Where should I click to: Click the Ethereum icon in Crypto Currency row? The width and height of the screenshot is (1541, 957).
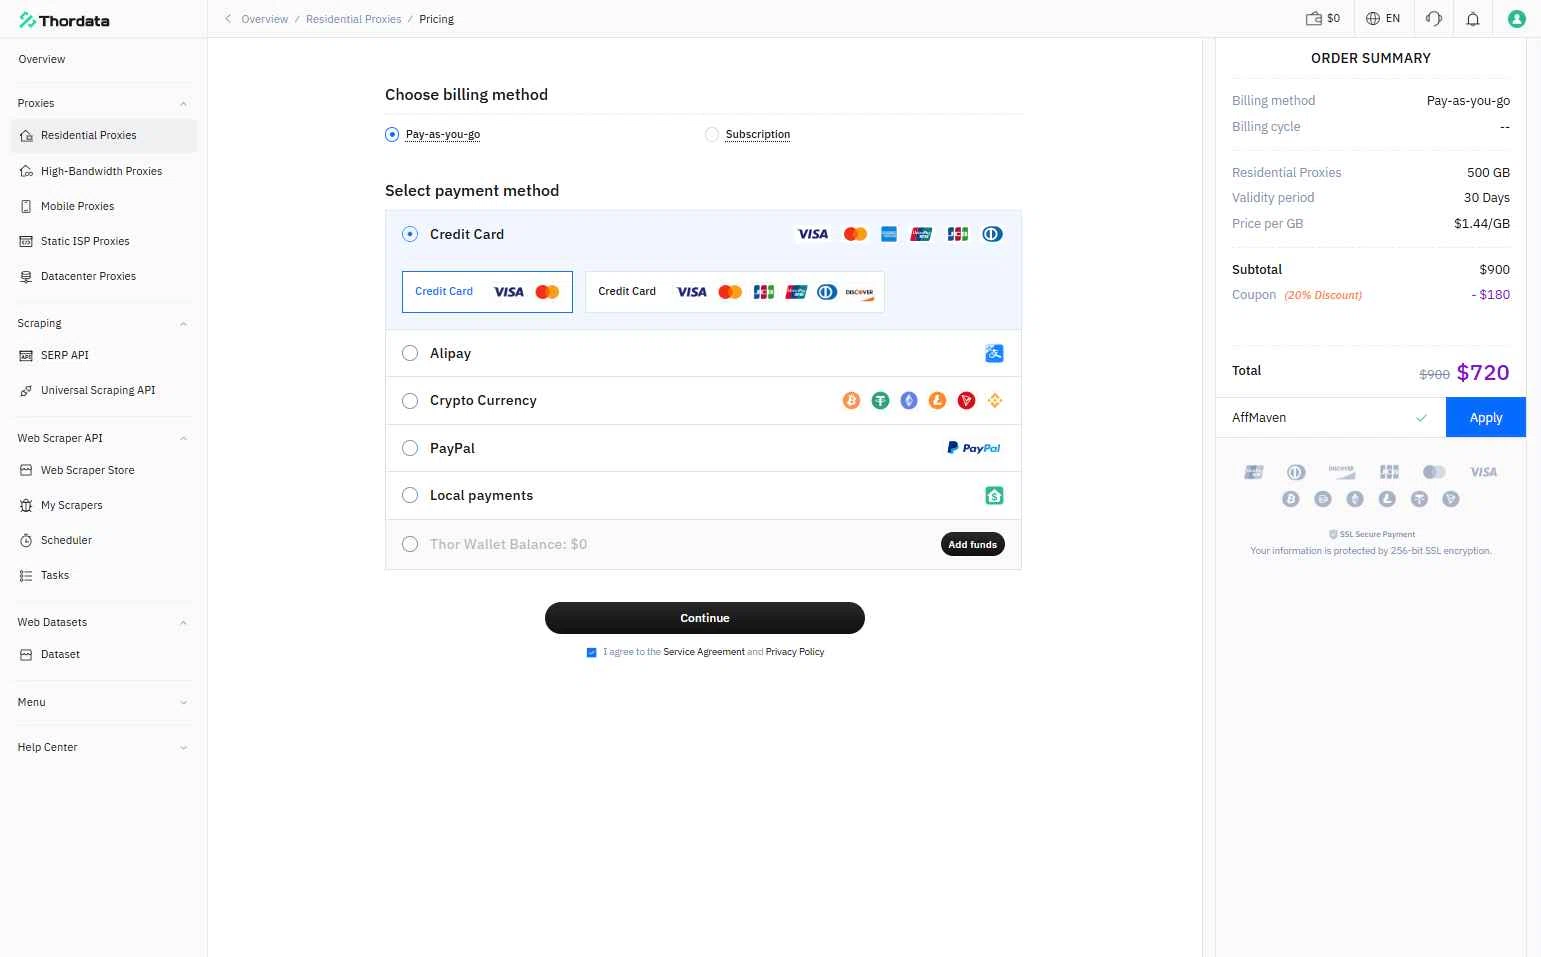point(909,401)
